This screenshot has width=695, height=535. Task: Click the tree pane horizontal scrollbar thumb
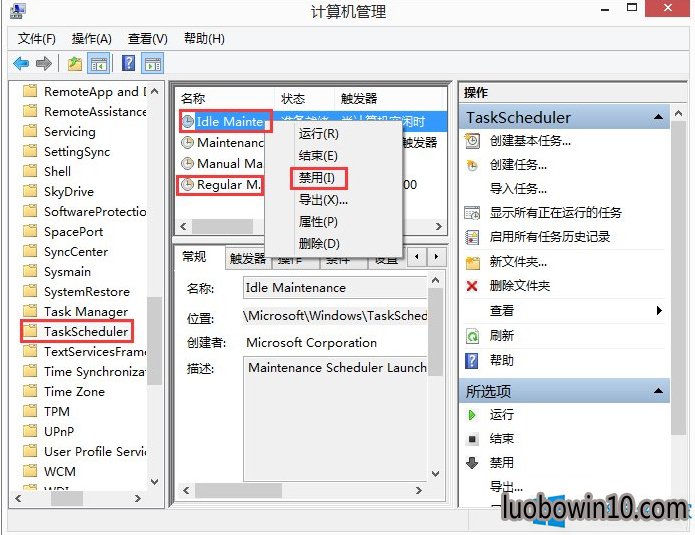tap(67, 498)
